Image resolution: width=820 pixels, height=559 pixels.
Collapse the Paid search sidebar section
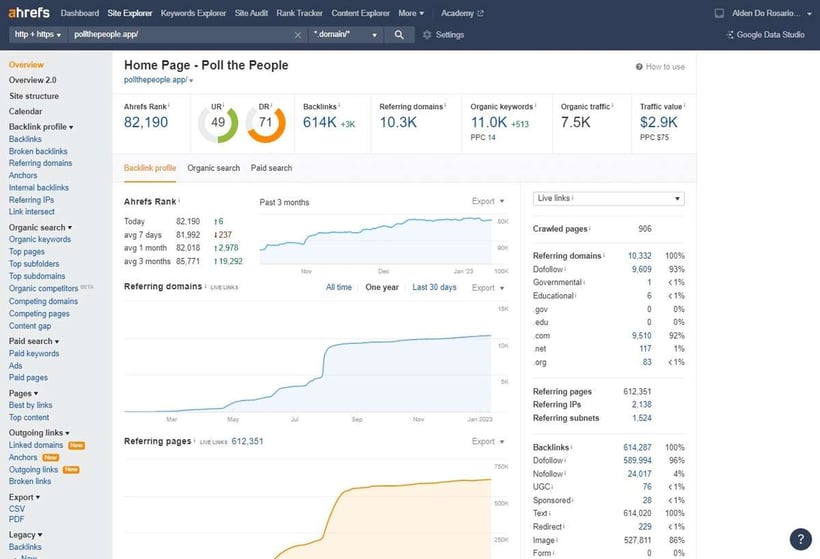tap(33, 341)
